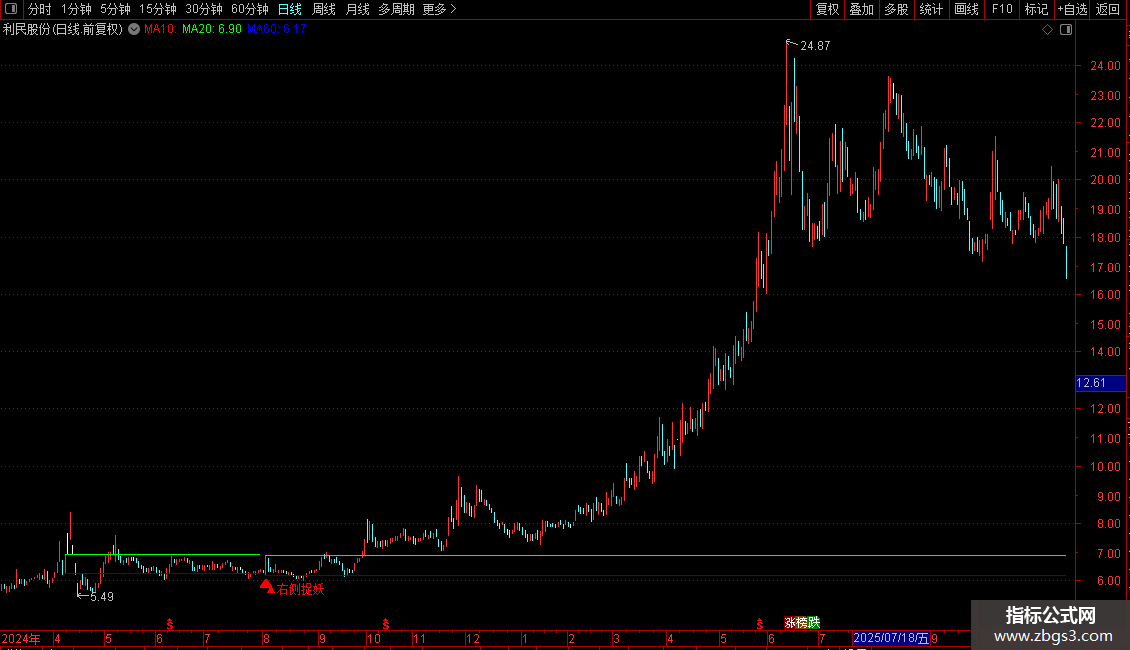Click the 20.00 price axis label
Image resolution: width=1130 pixels, height=650 pixels.
coord(1105,180)
